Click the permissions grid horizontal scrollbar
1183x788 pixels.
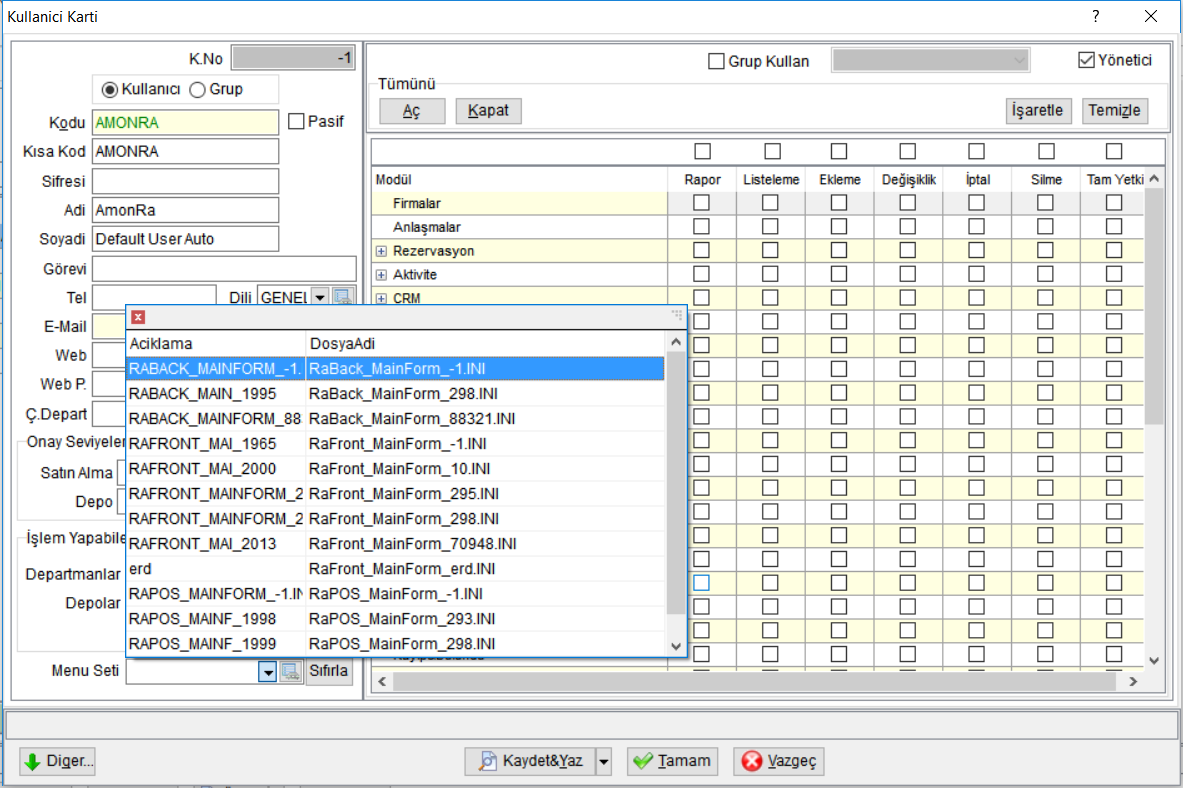click(754, 682)
